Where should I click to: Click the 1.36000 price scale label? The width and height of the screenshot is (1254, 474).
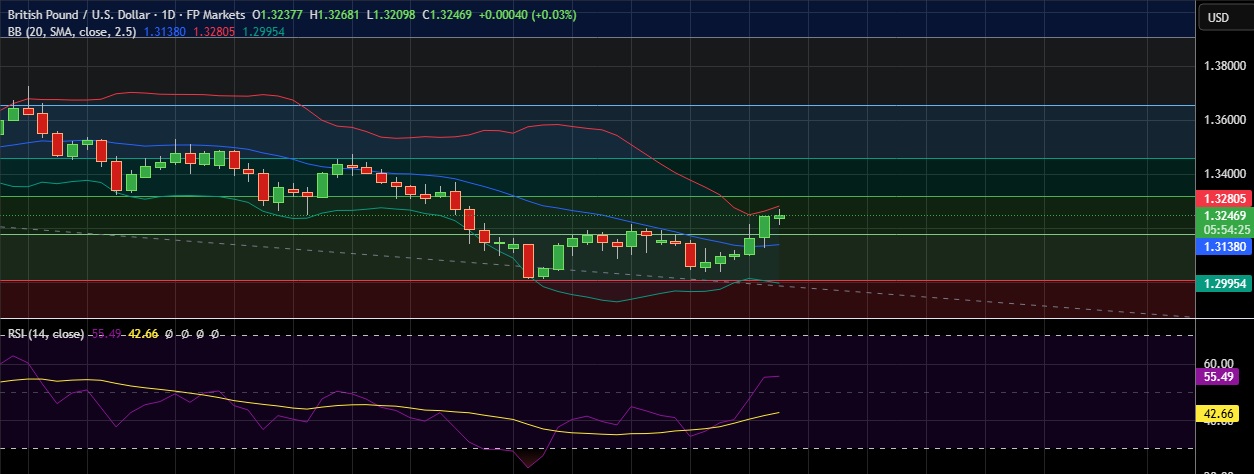point(1223,120)
